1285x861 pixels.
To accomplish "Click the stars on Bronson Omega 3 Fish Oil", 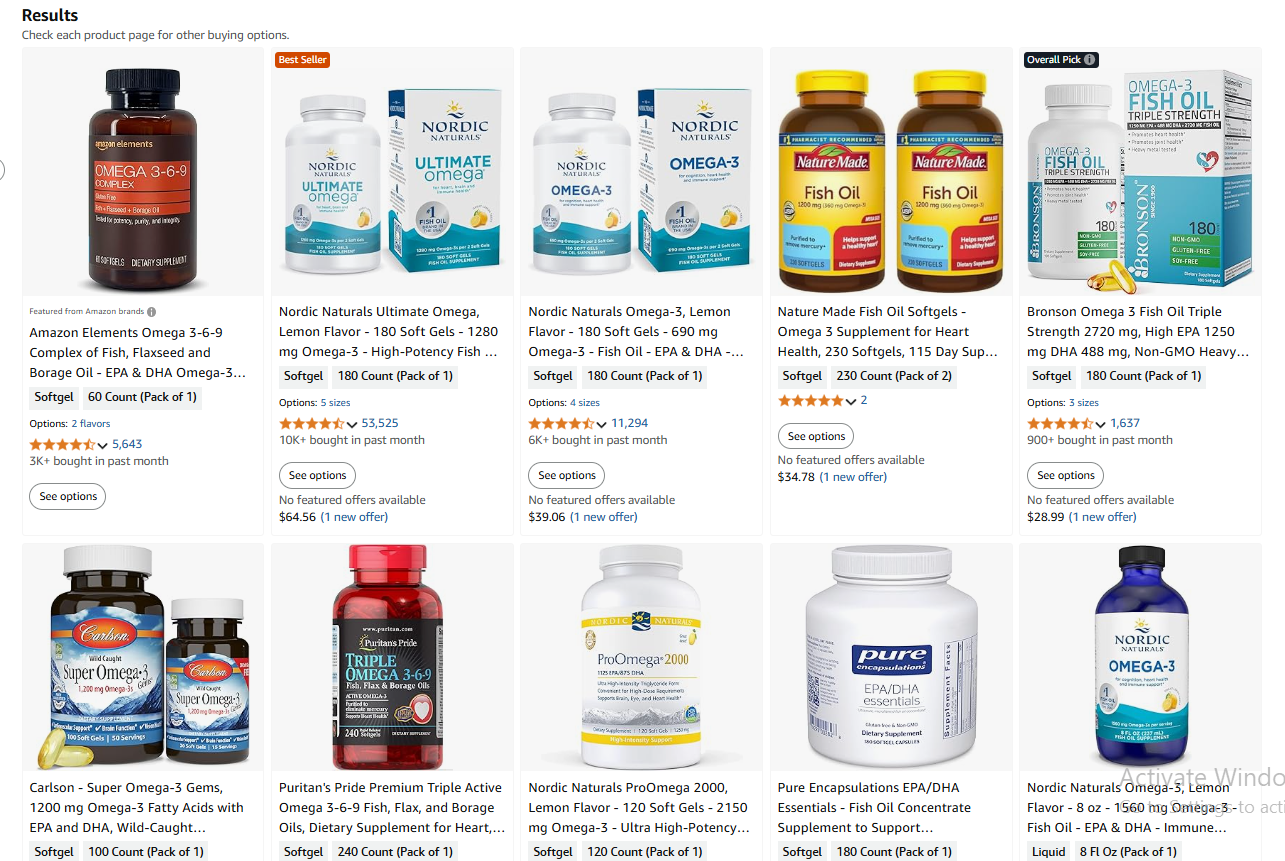I will pyautogui.click(x=1060, y=424).
